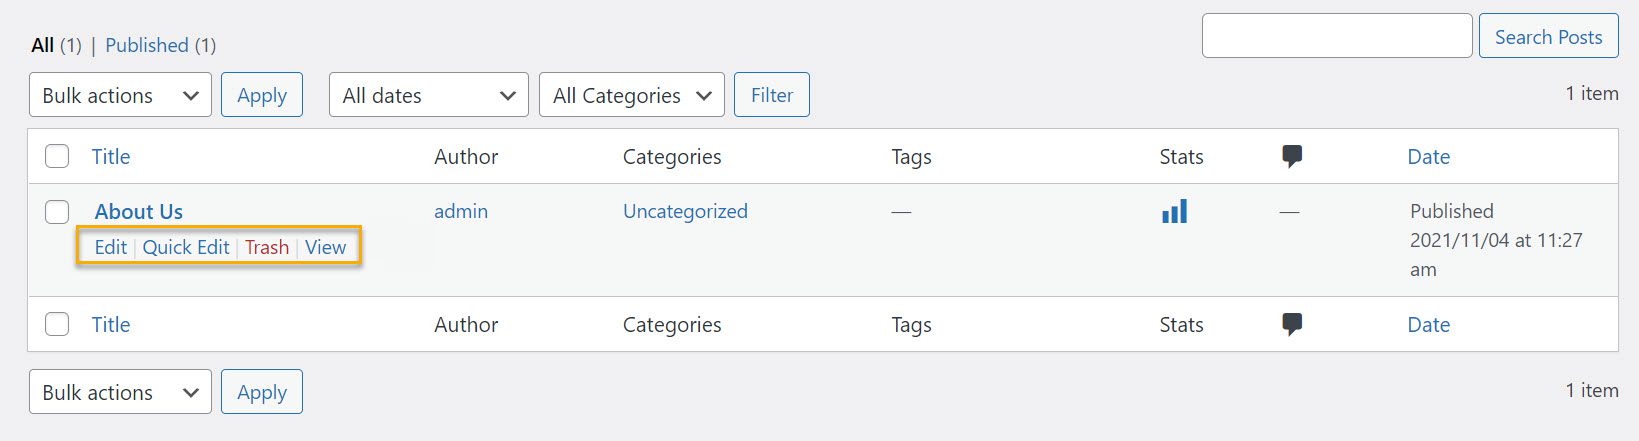Click the Filter button

coord(771,95)
